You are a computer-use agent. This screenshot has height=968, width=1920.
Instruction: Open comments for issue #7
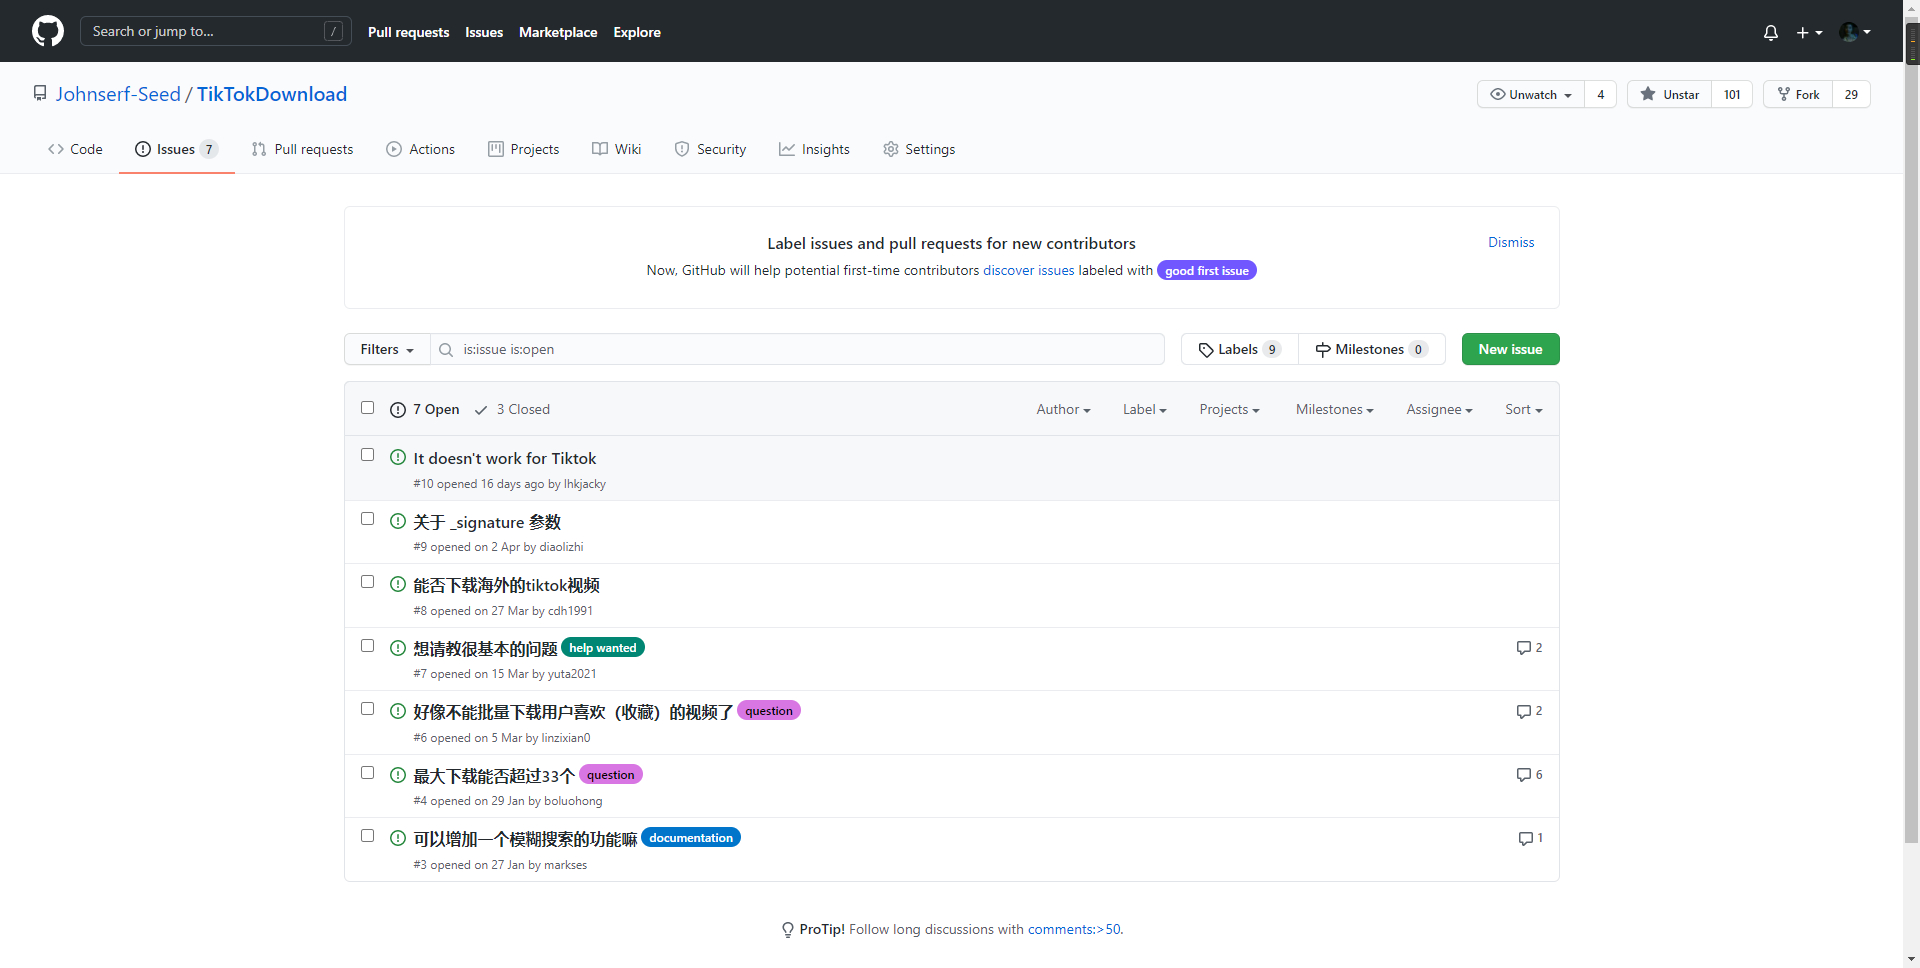[1529, 648]
